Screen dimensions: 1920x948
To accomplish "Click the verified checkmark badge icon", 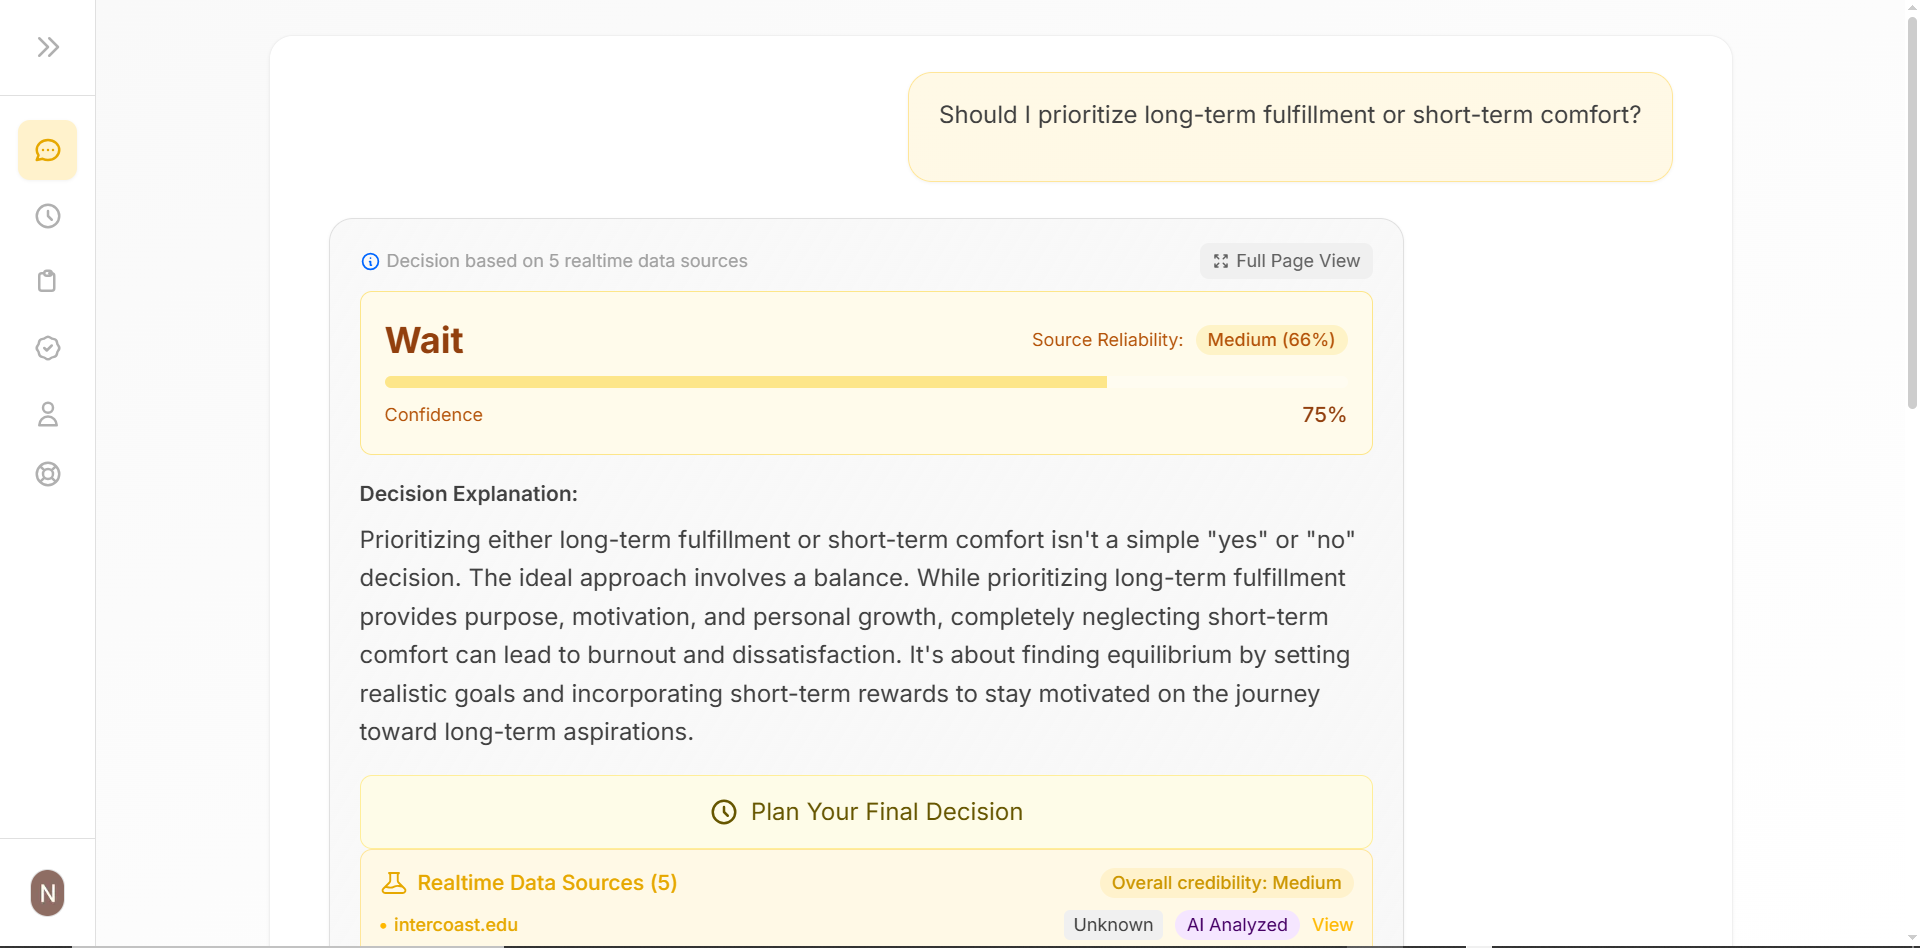I will 48,348.
